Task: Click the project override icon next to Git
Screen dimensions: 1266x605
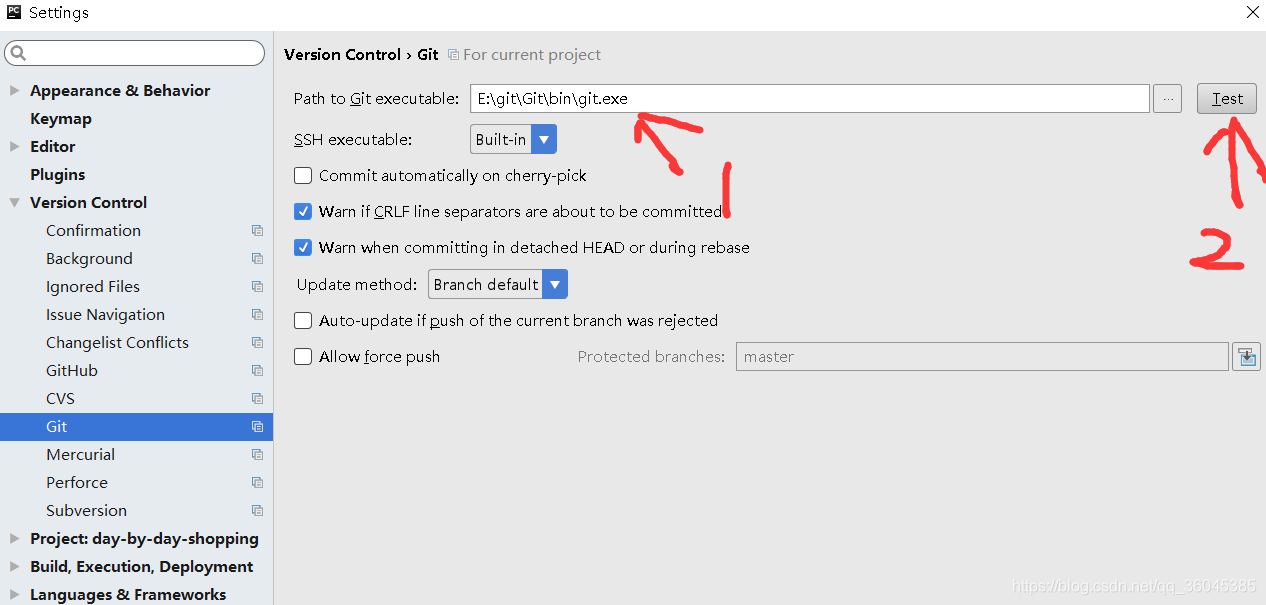Action: (x=258, y=426)
